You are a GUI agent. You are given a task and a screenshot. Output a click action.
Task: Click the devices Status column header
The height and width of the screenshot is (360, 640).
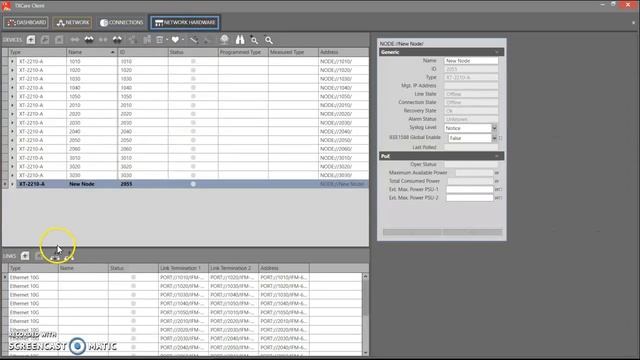193,52
